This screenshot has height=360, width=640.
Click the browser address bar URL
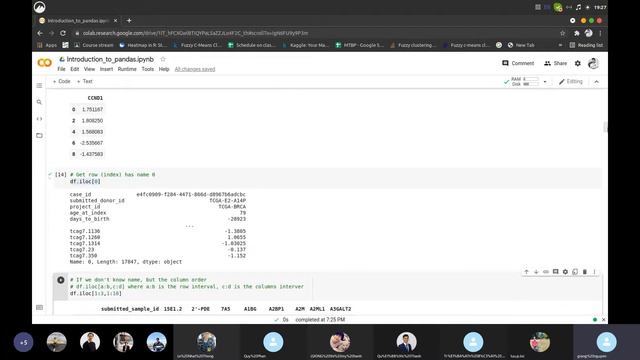click(x=195, y=33)
